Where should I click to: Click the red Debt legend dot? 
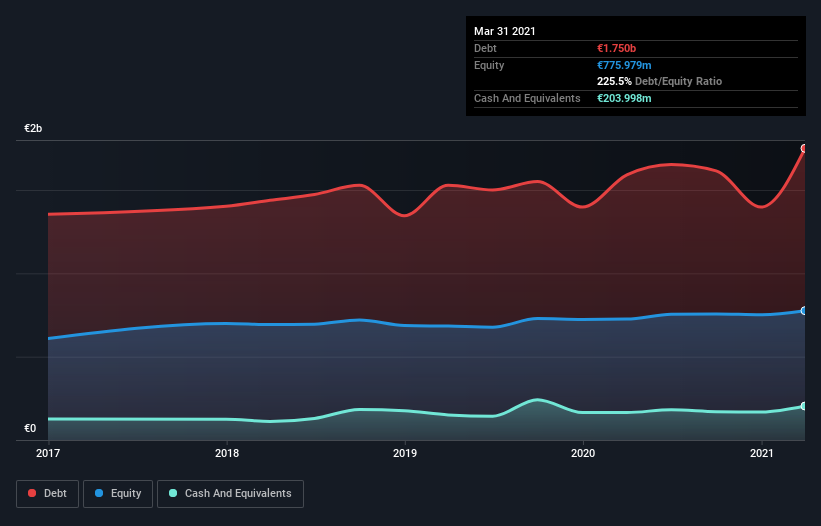32,493
